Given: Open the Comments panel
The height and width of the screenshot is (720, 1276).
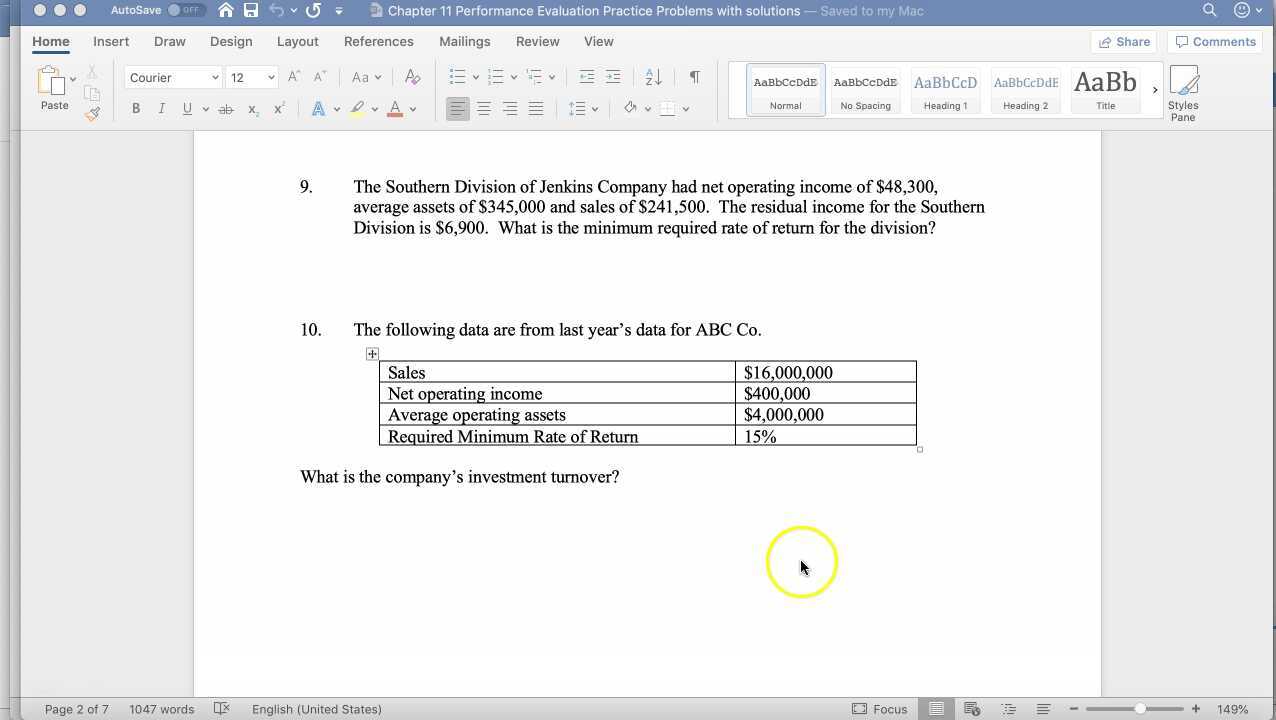Looking at the screenshot, I should pos(1216,41).
